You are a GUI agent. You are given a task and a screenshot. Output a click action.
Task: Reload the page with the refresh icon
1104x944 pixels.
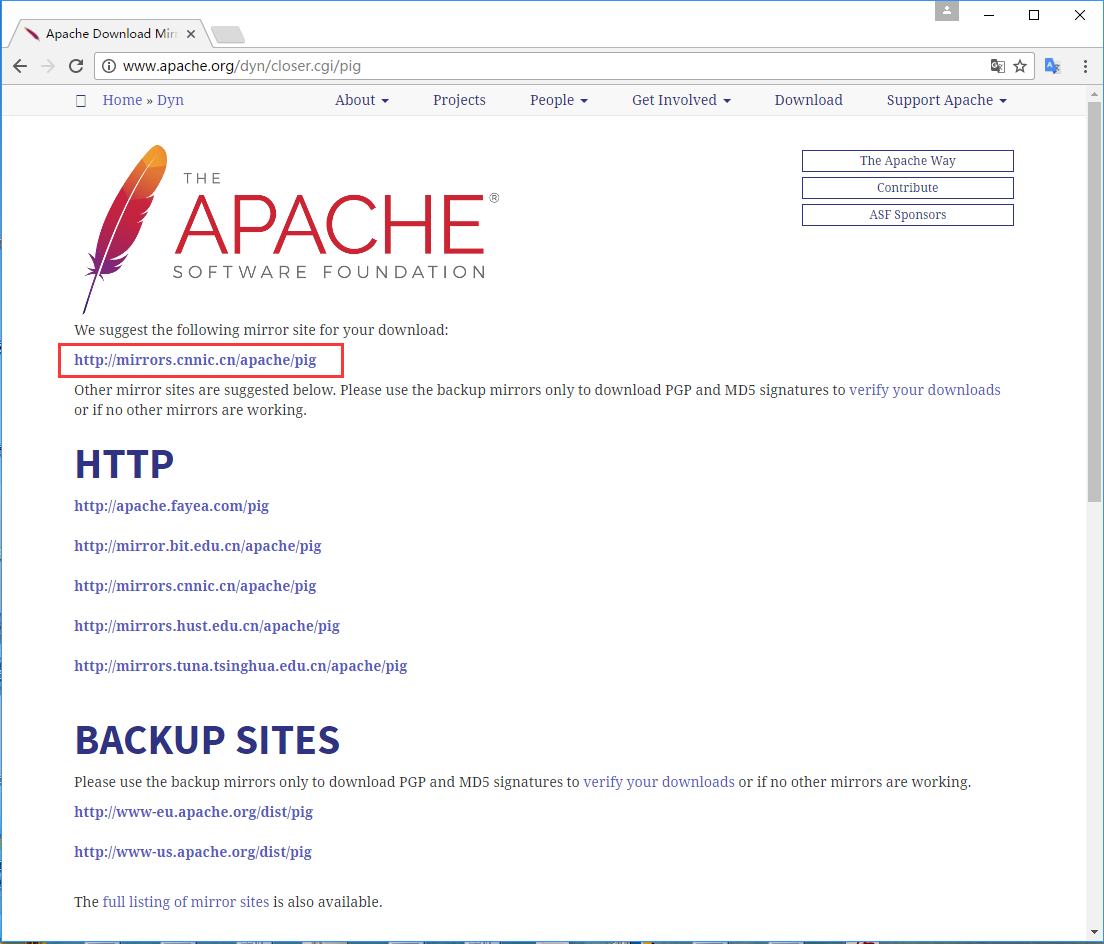click(76, 66)
